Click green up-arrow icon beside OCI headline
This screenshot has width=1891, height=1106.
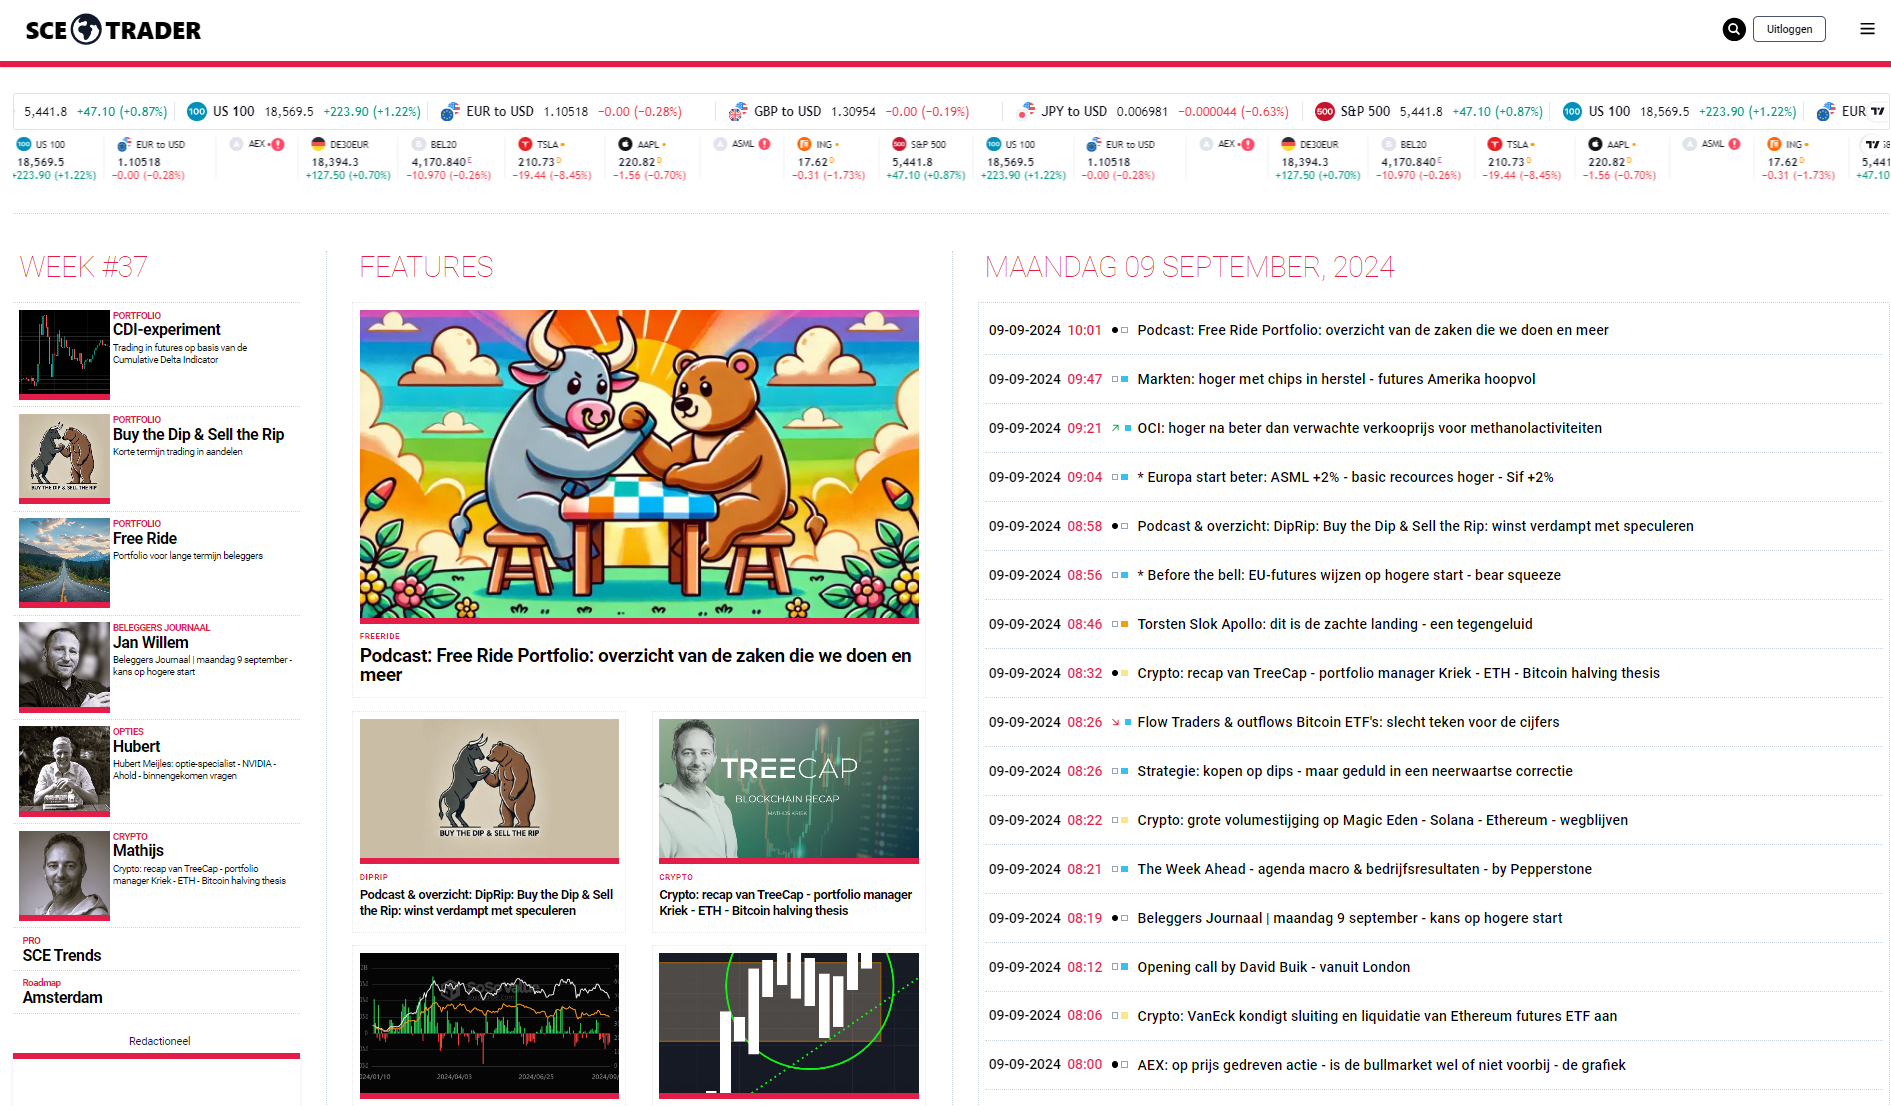tap(1115, 429)
